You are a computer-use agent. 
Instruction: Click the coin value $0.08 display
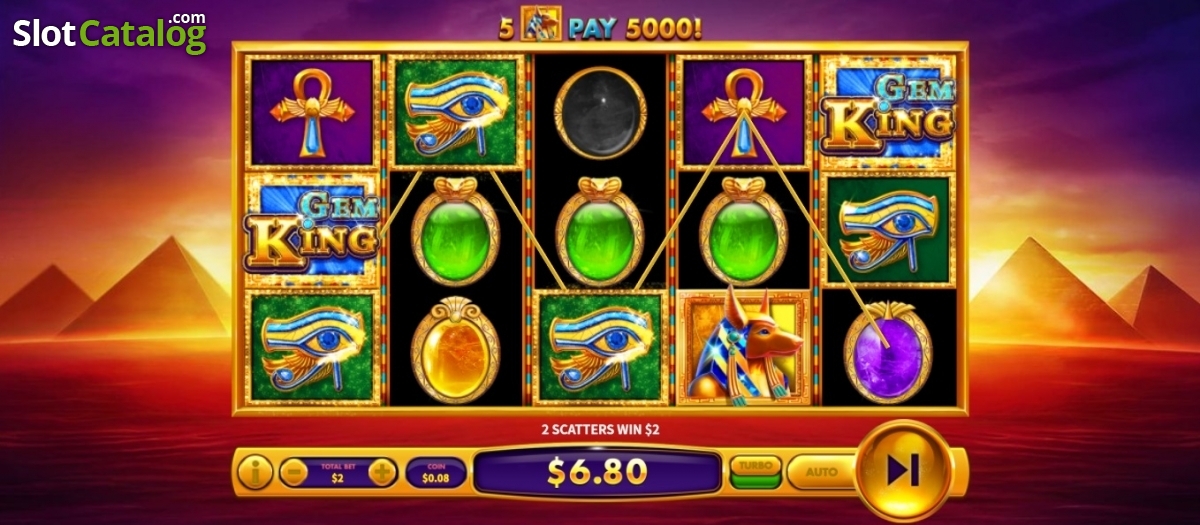(x=435, y=471)
